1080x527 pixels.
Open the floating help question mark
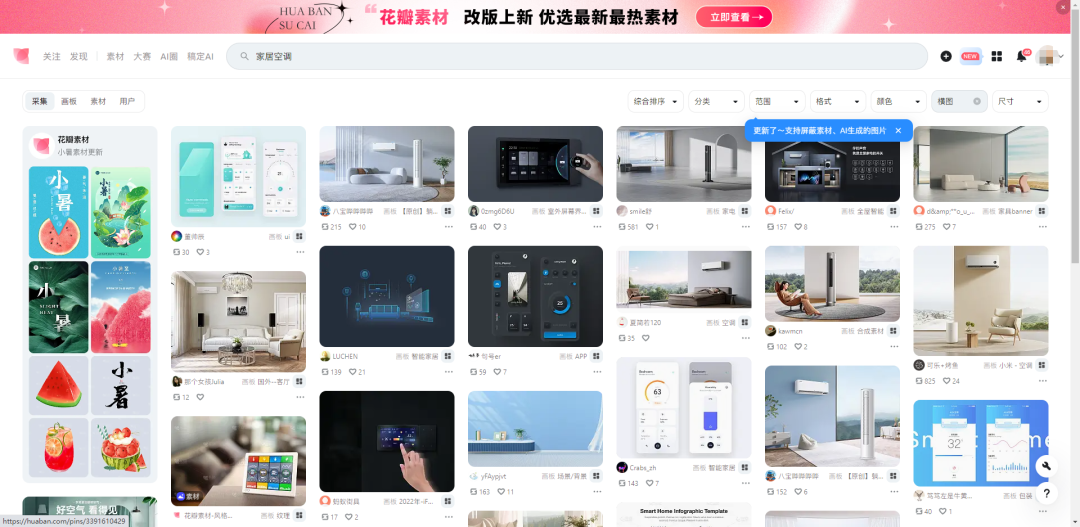pos(1046,493)
